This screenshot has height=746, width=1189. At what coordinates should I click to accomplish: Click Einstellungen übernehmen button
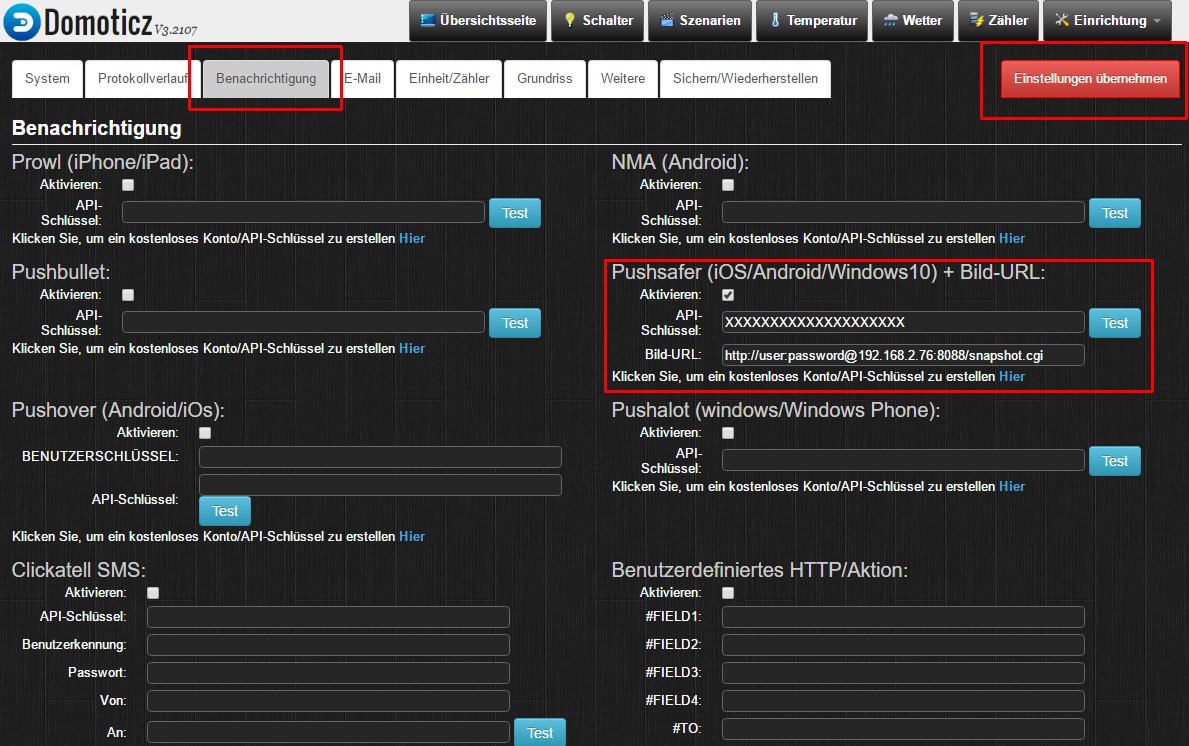tap(1090, 79)
